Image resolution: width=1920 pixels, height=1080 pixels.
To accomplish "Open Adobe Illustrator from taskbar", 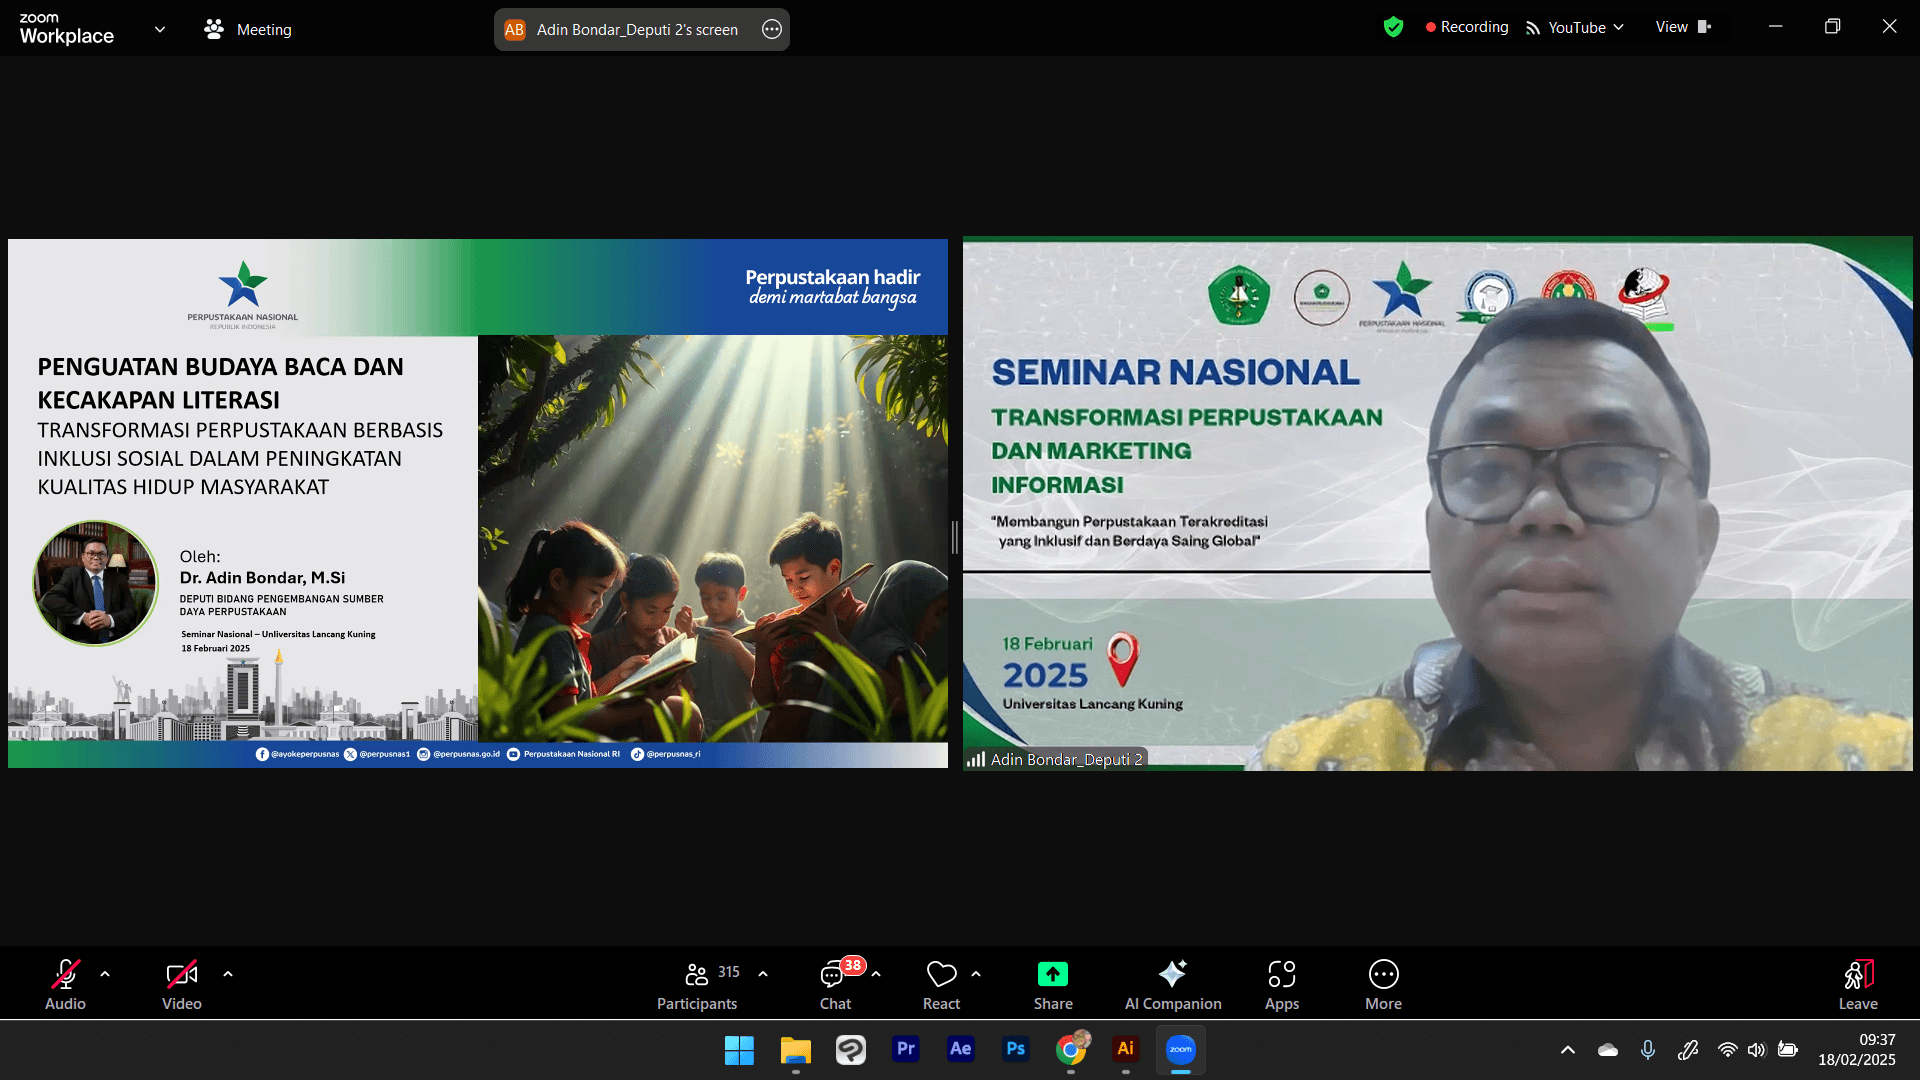I will [1125, 1049].
